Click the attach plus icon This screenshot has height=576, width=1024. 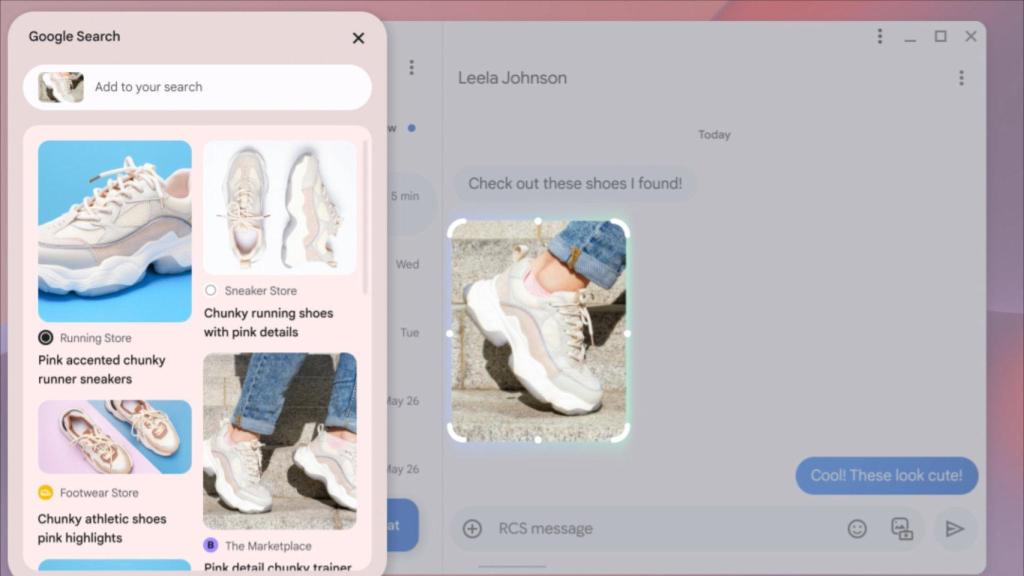(472, 529)
